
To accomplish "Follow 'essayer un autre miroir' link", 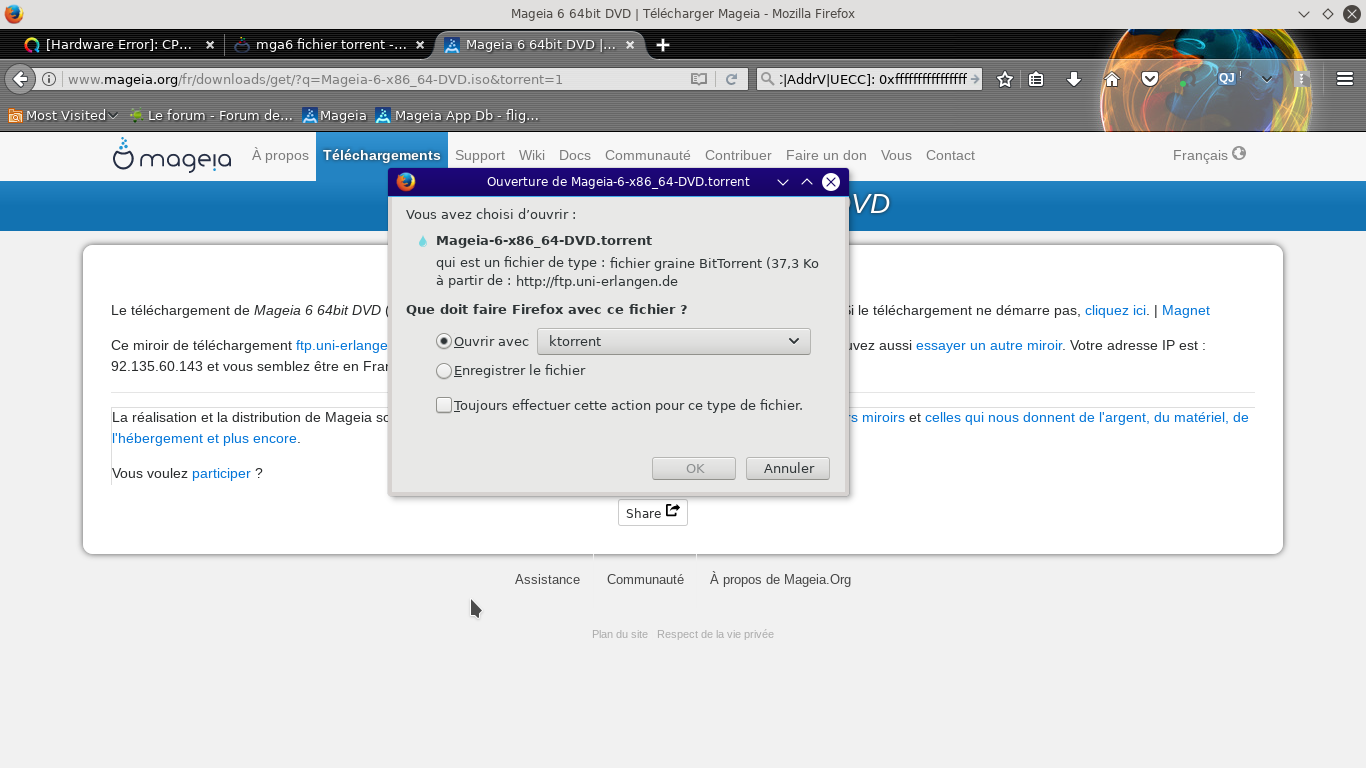I will [x=990, y=345].
